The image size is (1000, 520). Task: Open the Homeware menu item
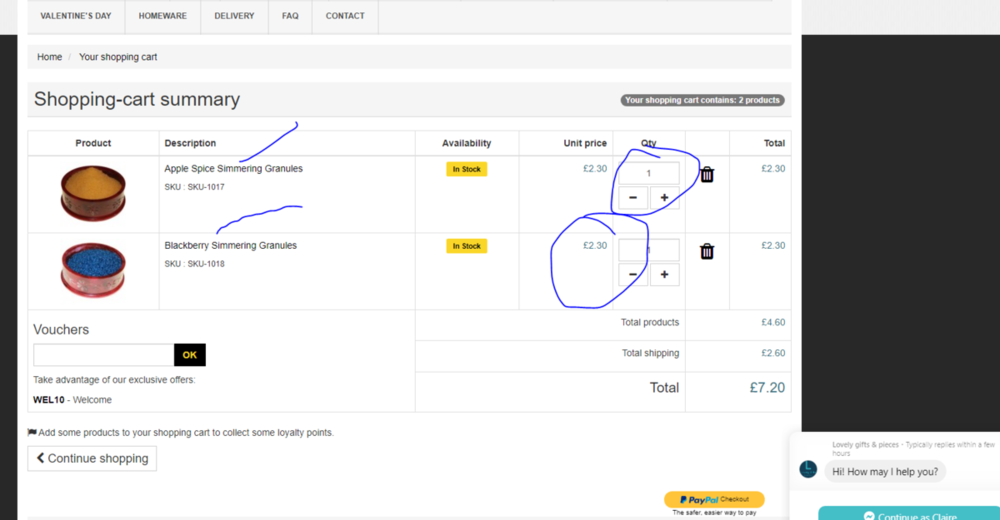pos(163,16)
